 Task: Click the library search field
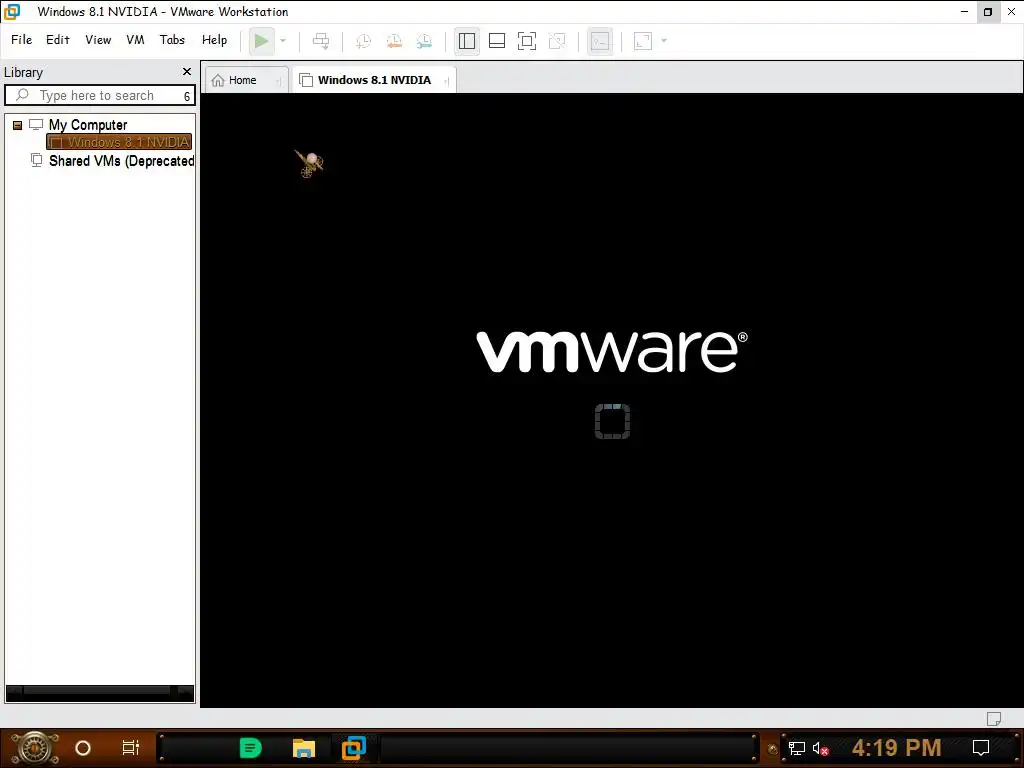[98, 95]
